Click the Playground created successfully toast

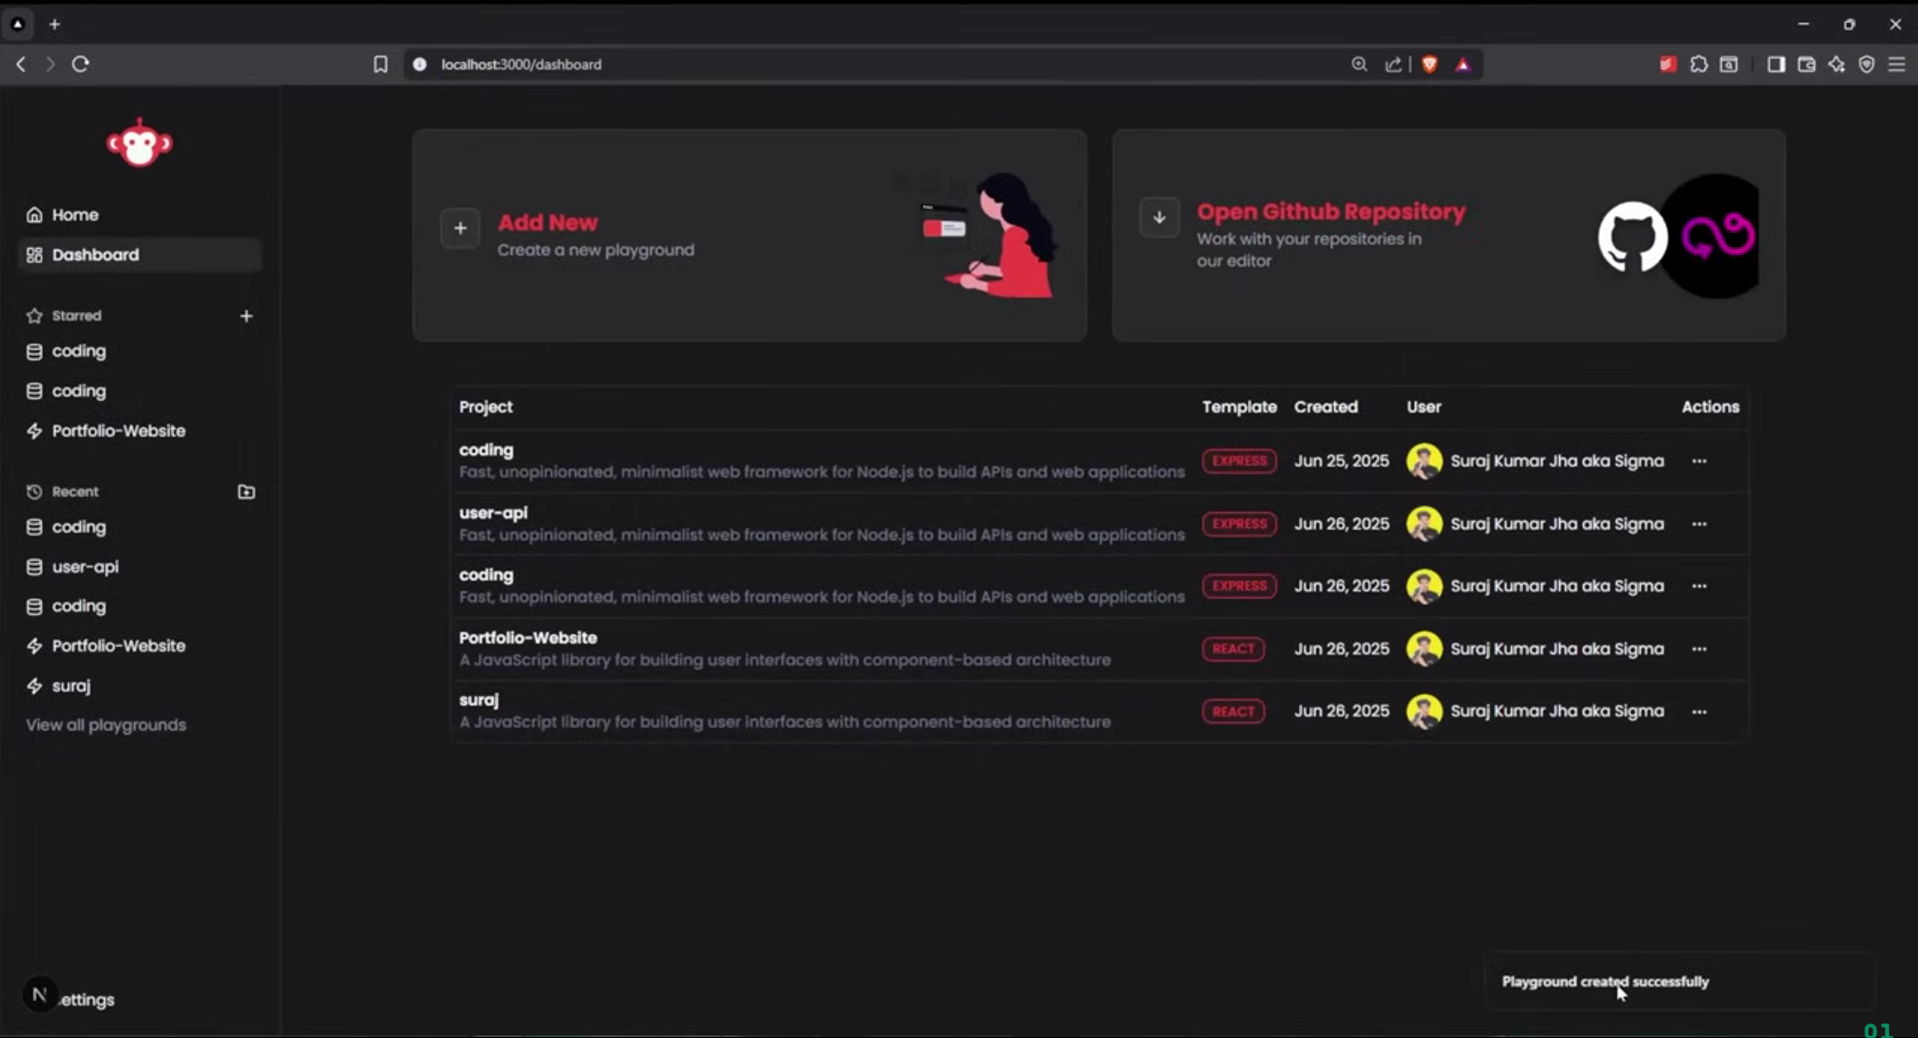(1679, 982)
